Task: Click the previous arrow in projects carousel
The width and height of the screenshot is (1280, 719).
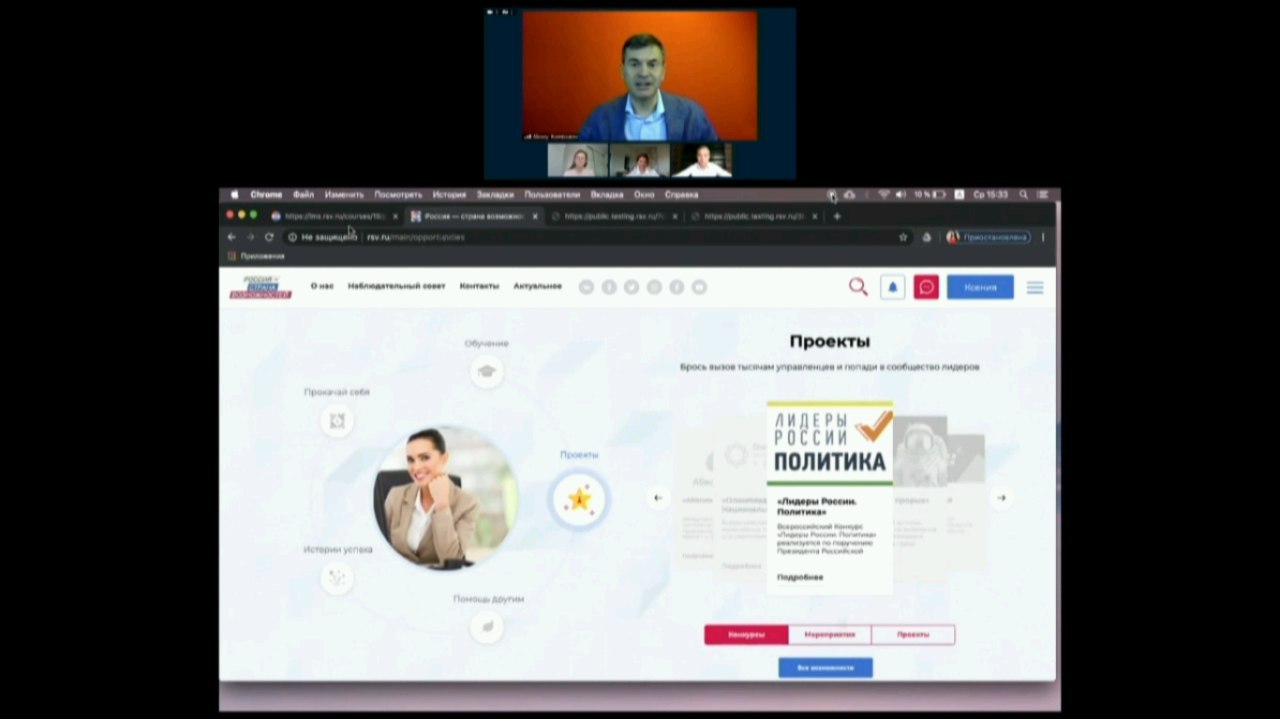Action: (x=658, y=497)
